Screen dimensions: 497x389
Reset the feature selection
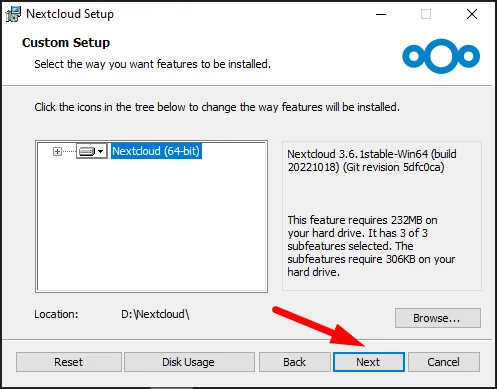pos(69,362)
